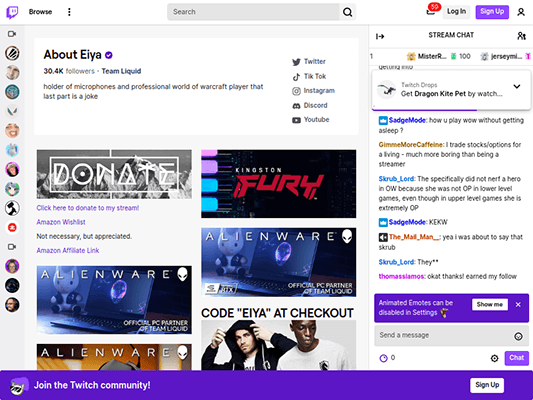Viewport: 533px width, 400px height.
Task: Open the user profile icon menu
Action: coord(521,12)
